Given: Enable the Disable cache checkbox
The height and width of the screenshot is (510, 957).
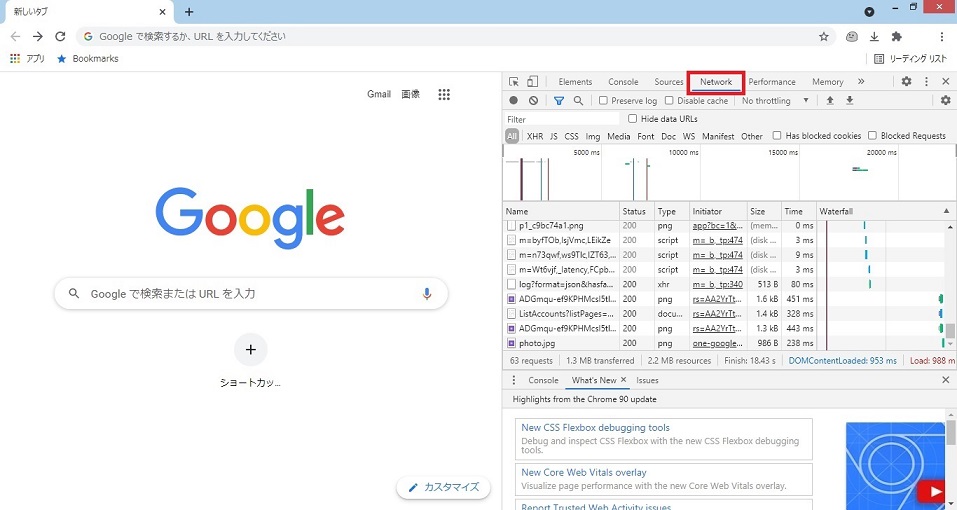Looking at the screenshot, I should (669, 101).
